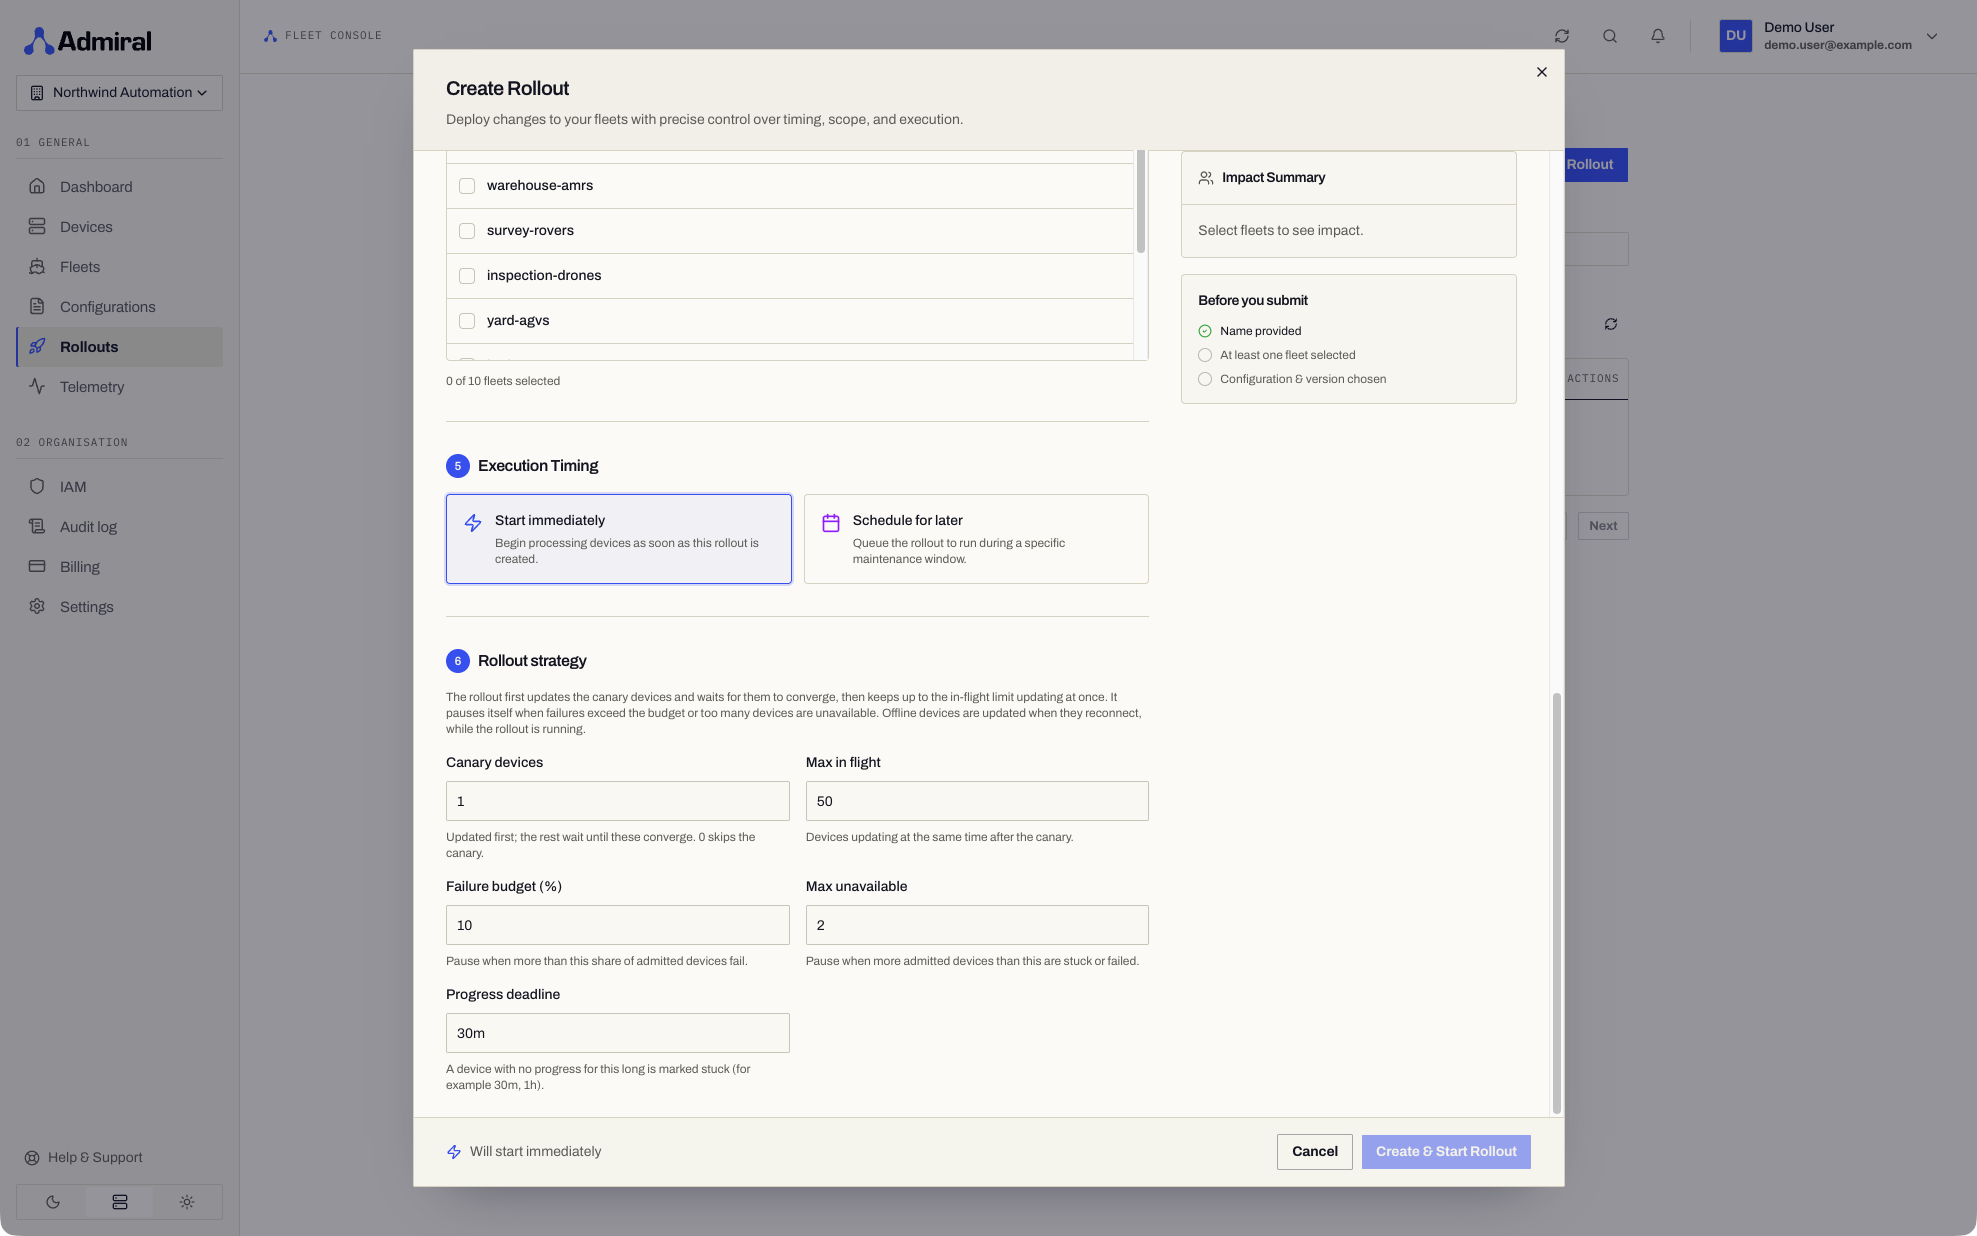Screen dimensions: 1977x1236
Task: Click the fleet list scrollbar thumb
Action: point(1140,202)
